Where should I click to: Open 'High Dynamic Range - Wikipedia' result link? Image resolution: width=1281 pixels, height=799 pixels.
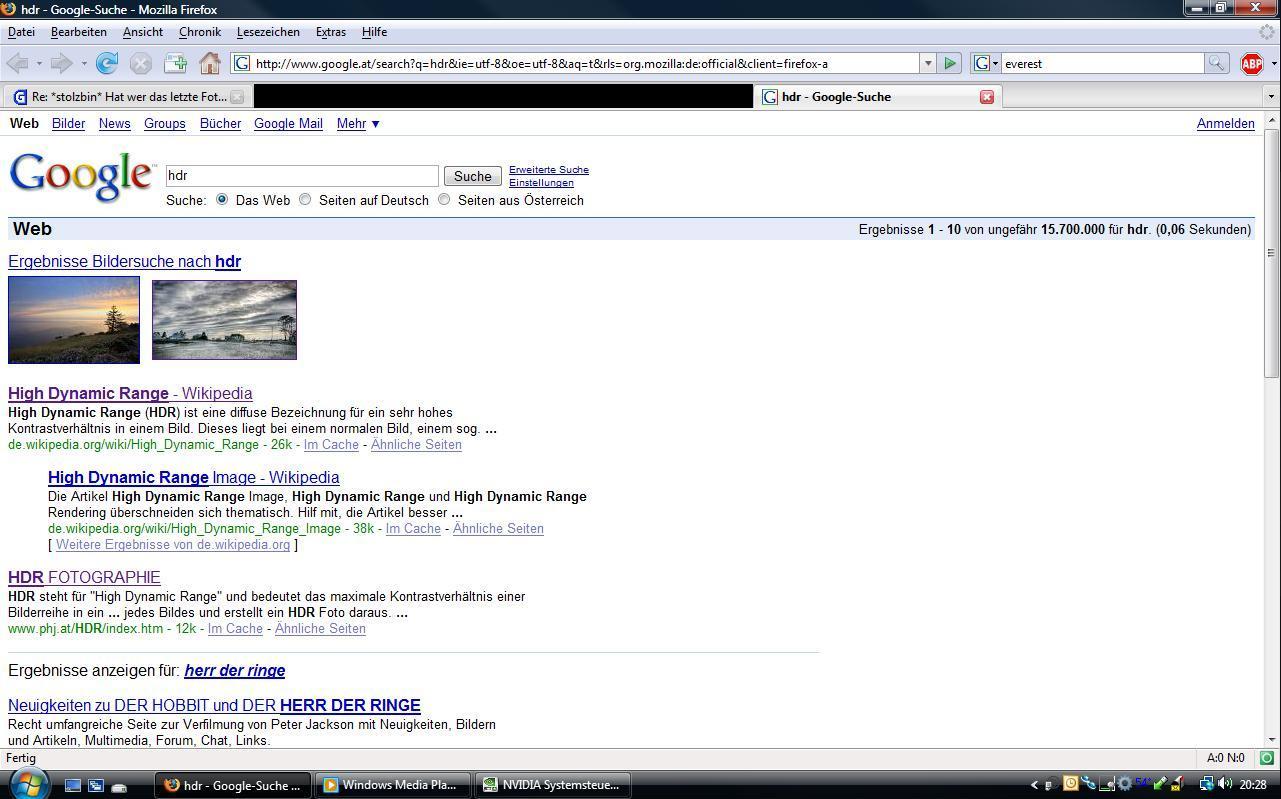pyautogui.click(x=130, y=394)
